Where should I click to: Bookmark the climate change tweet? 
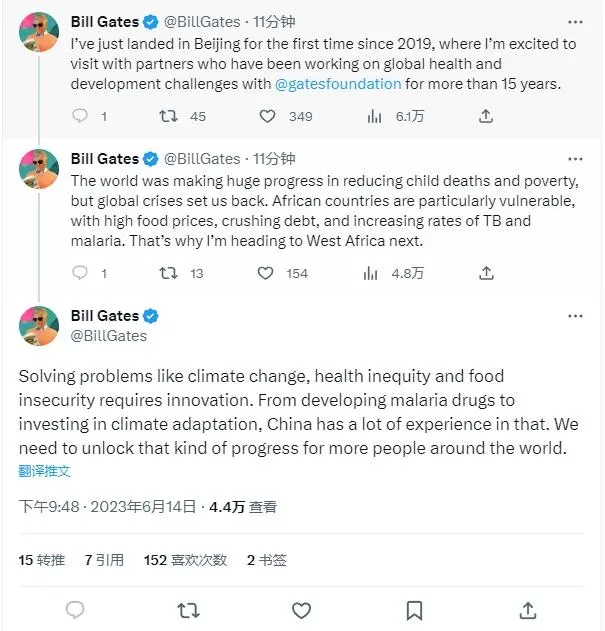tap(414, 609)
